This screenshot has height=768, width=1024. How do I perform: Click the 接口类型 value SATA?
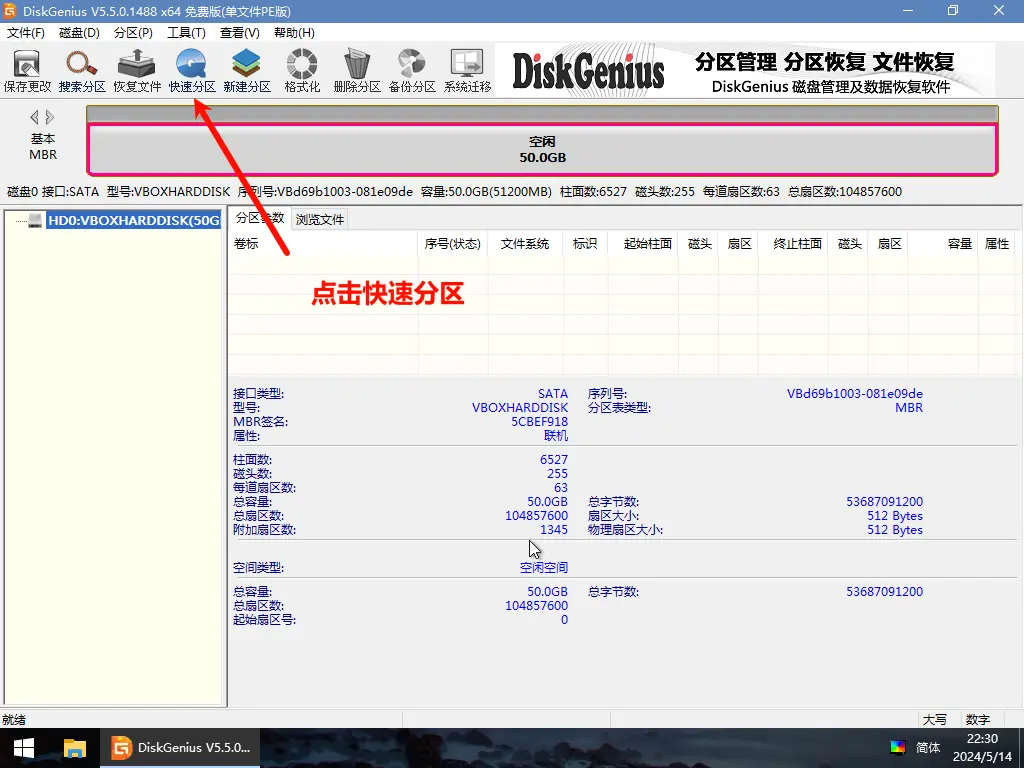(x=552, y=394)
